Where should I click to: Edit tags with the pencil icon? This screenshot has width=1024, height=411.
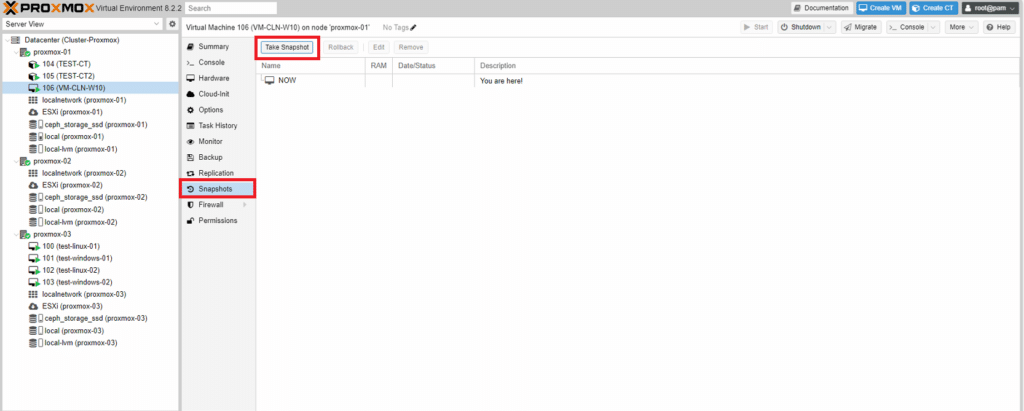point(413,27)
